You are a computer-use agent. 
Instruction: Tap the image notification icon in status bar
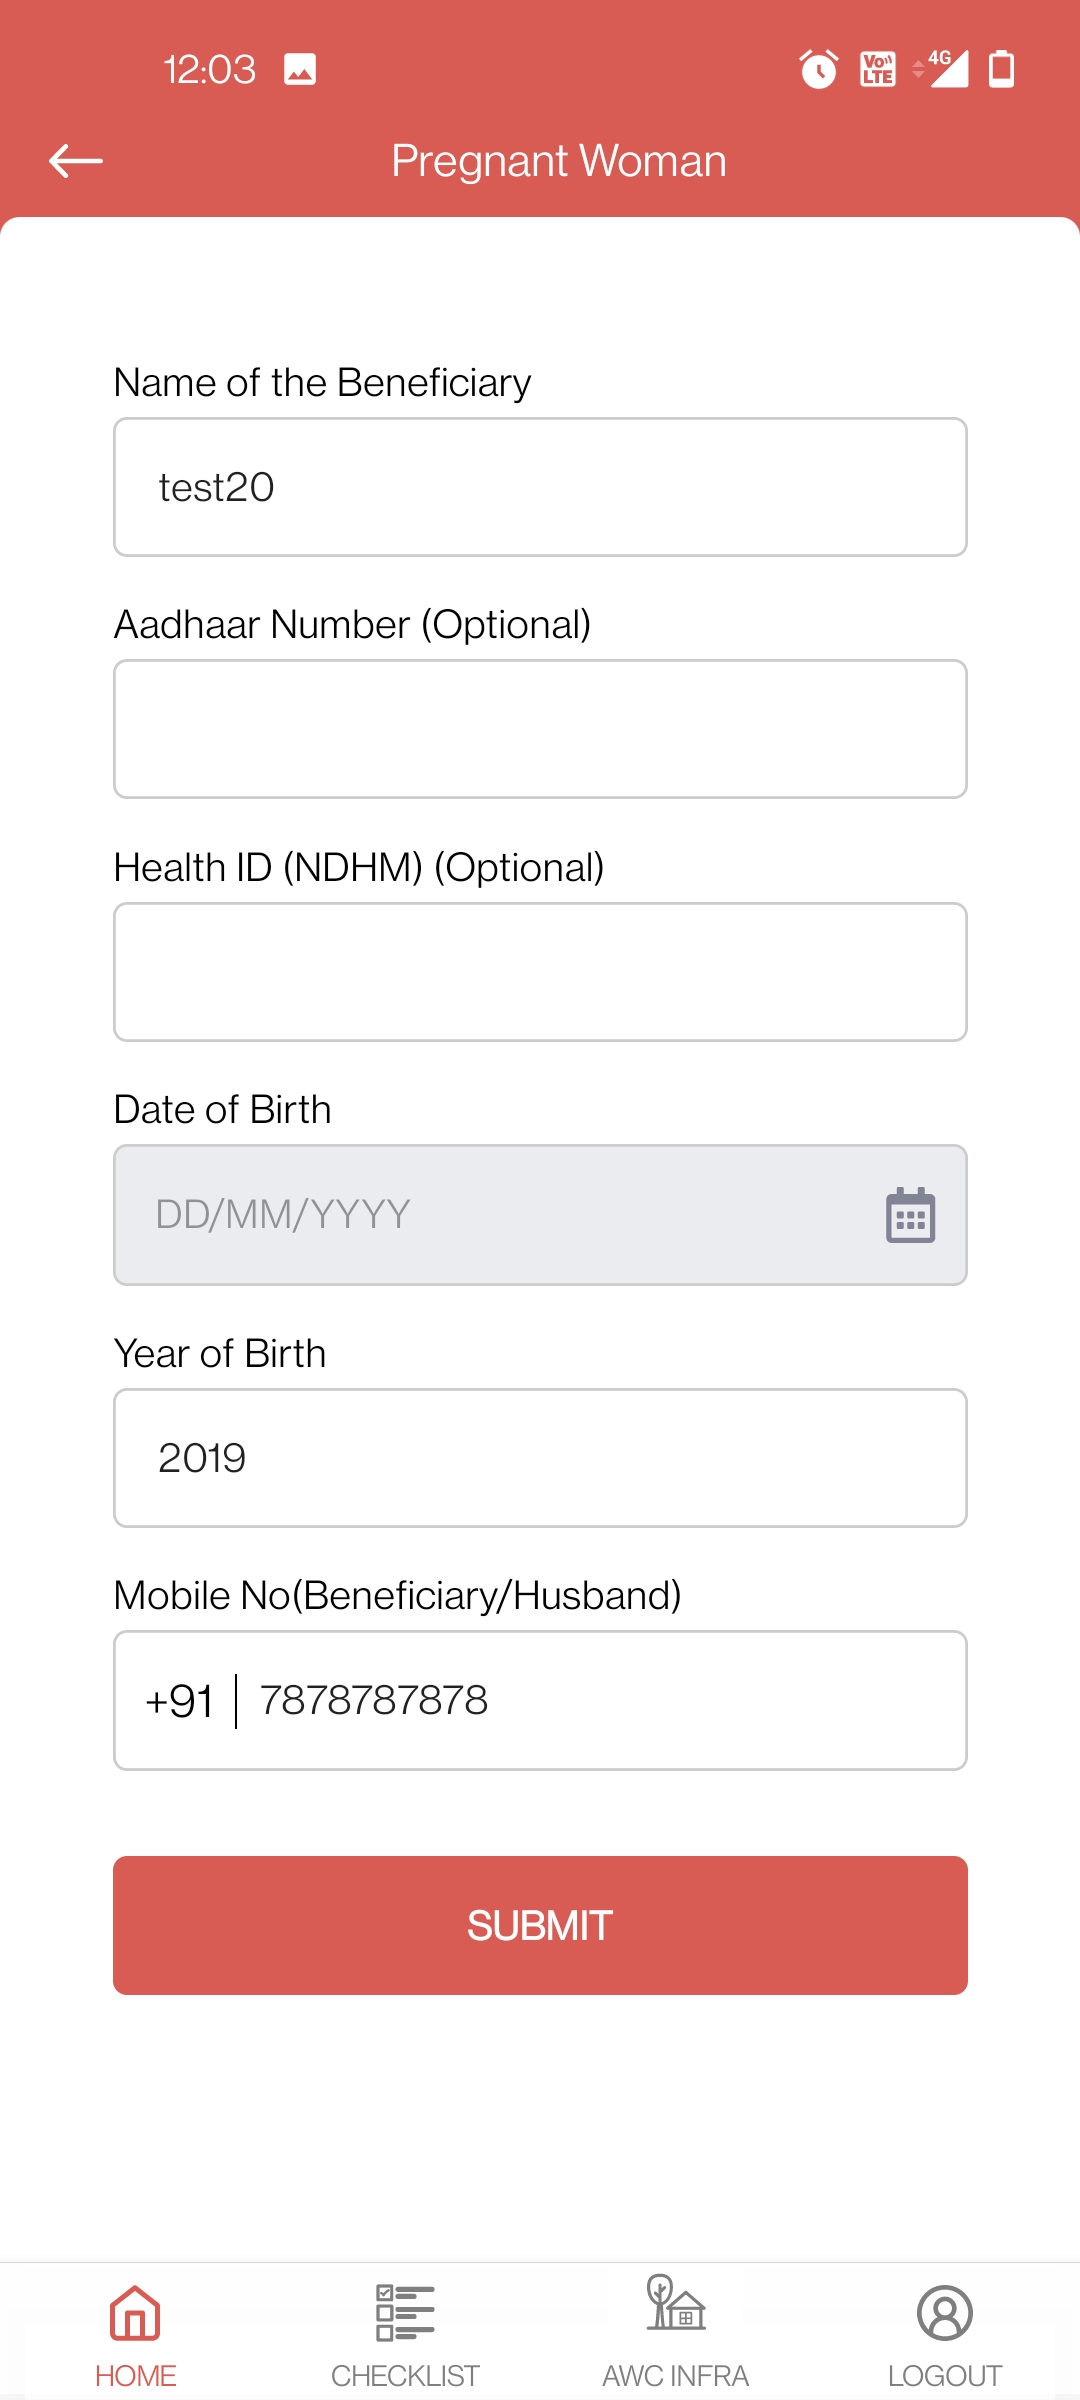(300, 69)
